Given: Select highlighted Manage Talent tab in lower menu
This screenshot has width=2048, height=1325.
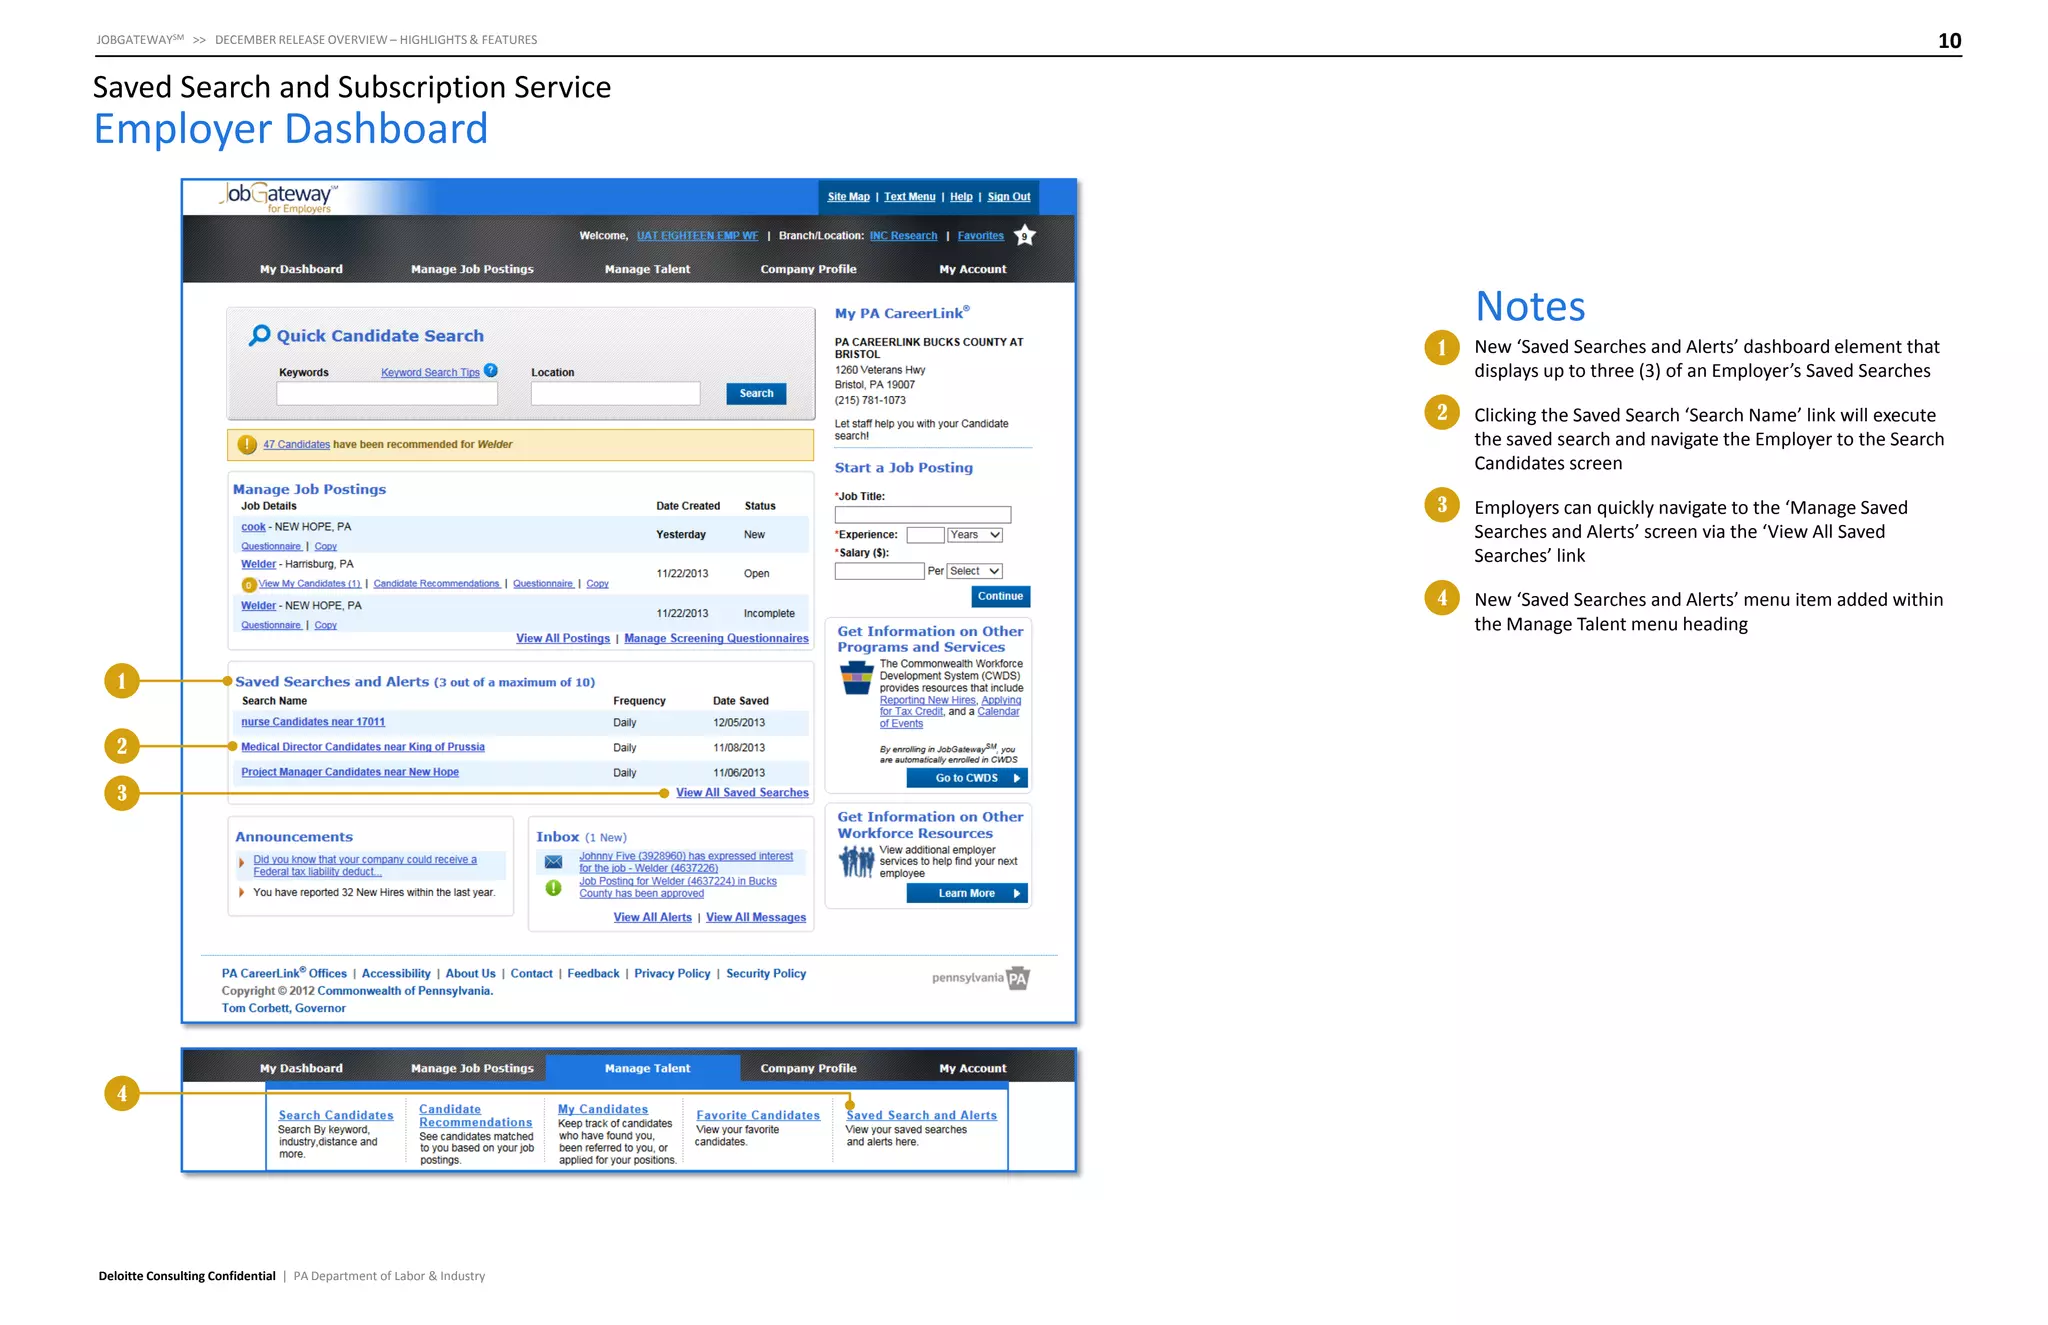Looking at the screenshot, I should [644, 1068].
